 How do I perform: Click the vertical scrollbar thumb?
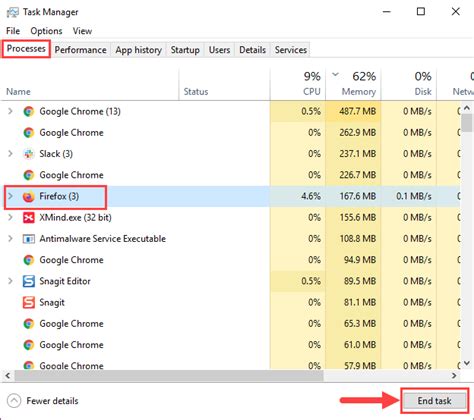(467, 123)
